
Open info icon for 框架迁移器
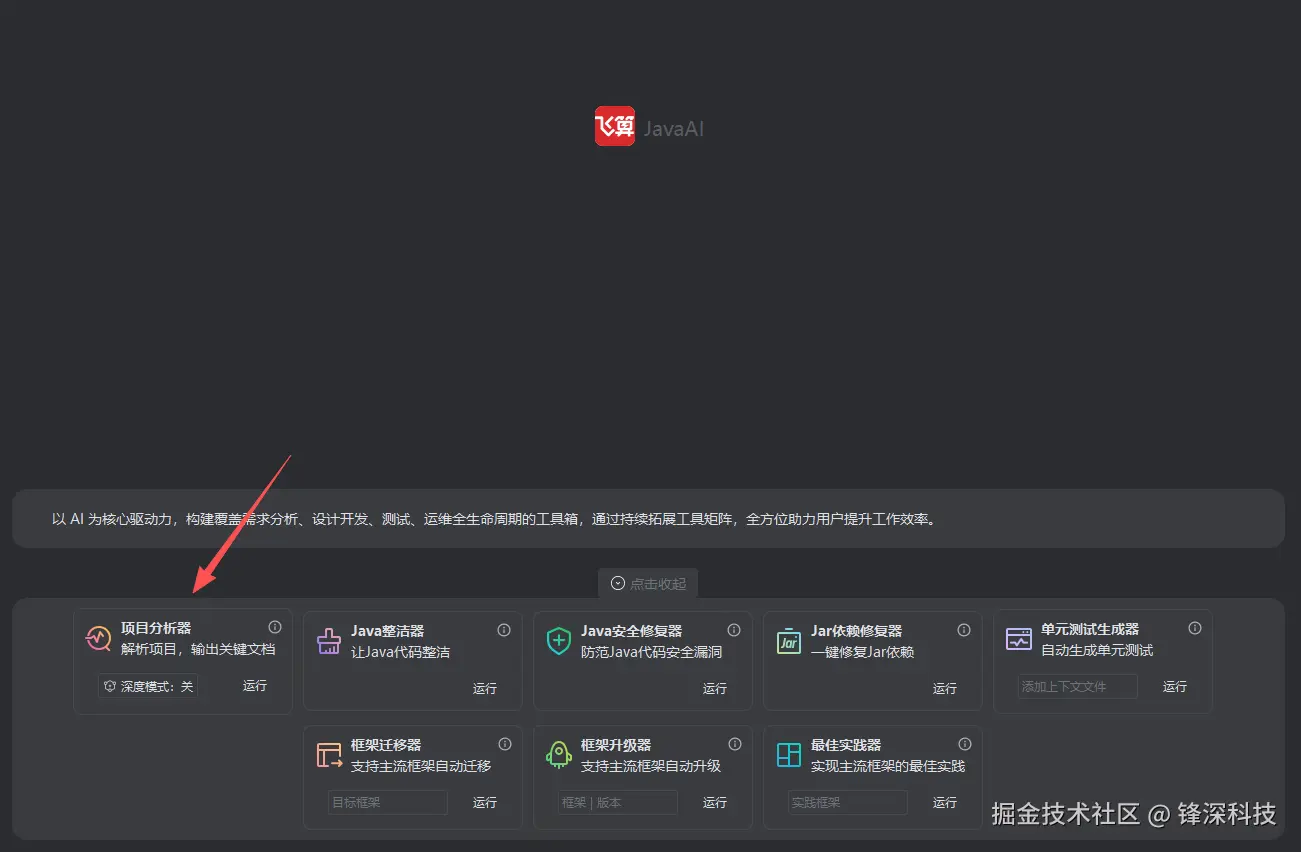(505, 744)
